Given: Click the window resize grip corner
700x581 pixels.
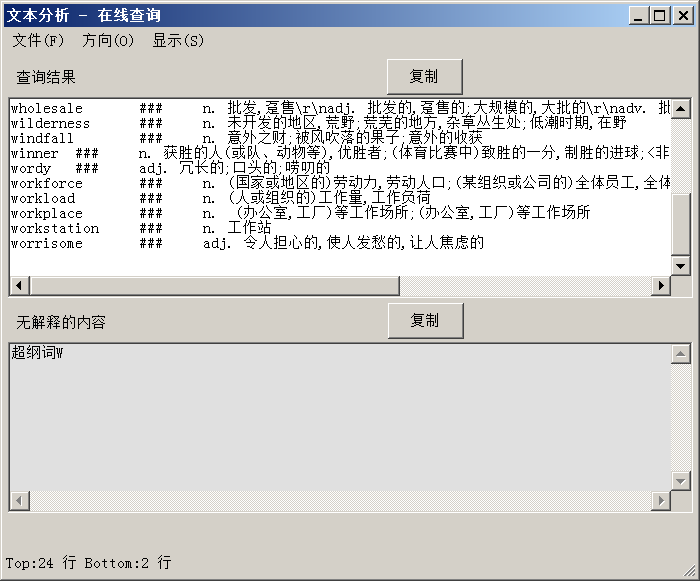Looking at the screenshot, I should coord(691,572).
